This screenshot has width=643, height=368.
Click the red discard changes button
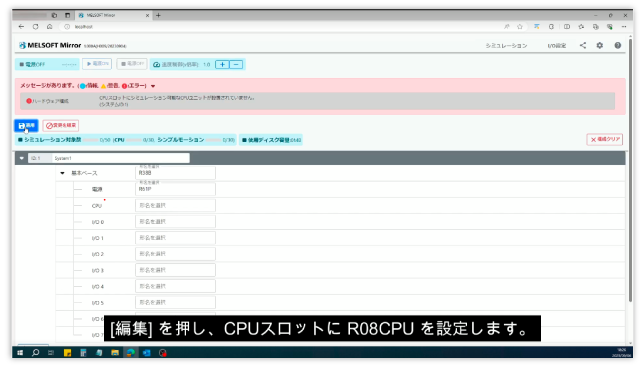pyautogui.click(x=61, y=126)
